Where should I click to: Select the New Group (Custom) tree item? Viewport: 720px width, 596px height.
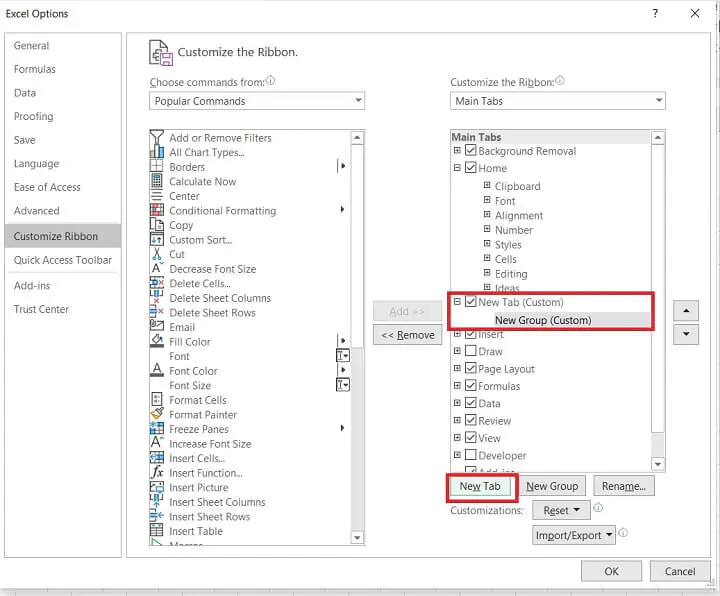click(x=543, y=320)
